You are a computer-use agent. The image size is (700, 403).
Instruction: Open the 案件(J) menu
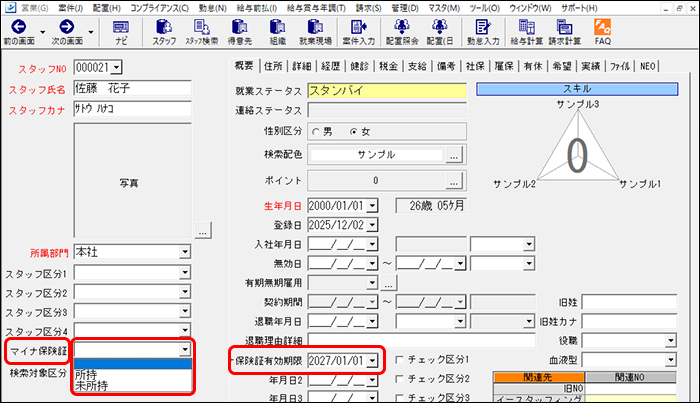[71, 8]
